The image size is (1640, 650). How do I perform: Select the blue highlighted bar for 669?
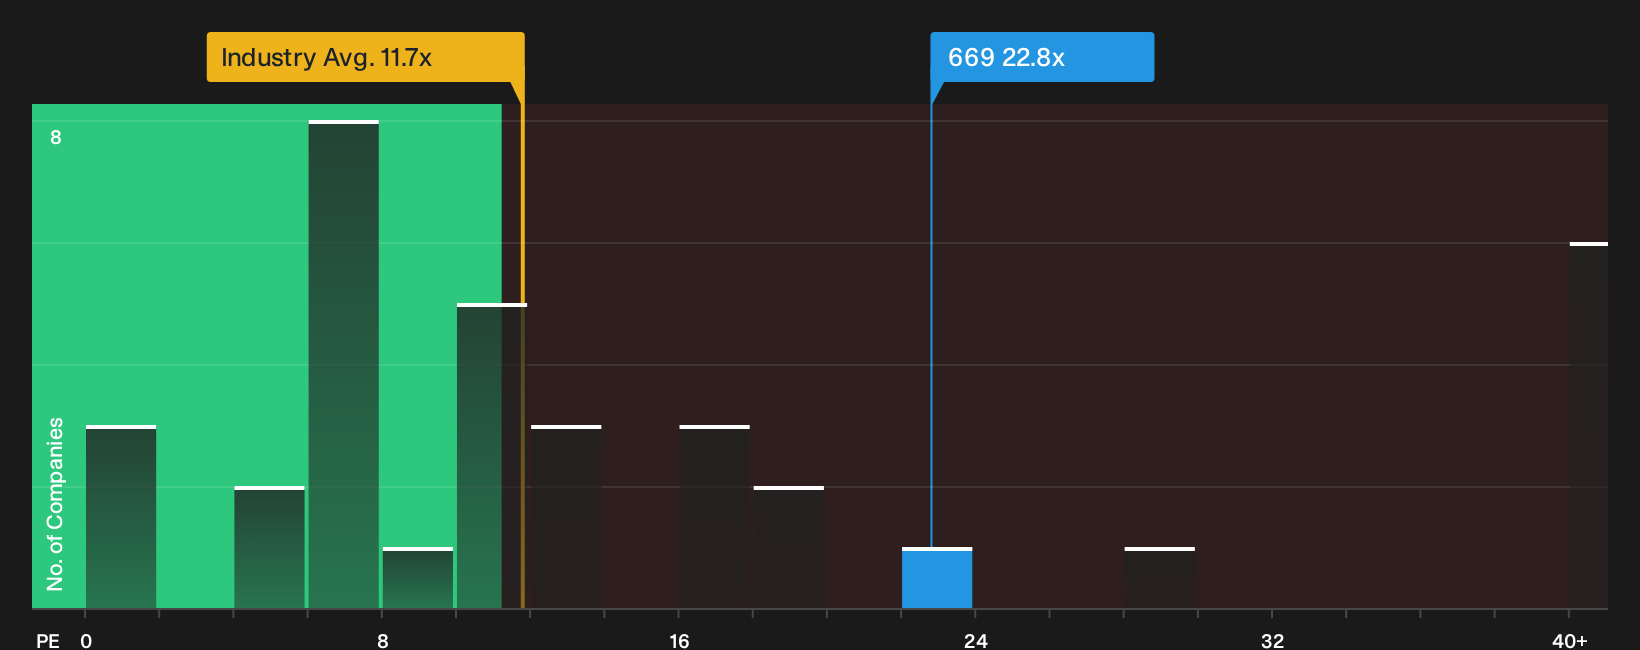click(937, 578)
